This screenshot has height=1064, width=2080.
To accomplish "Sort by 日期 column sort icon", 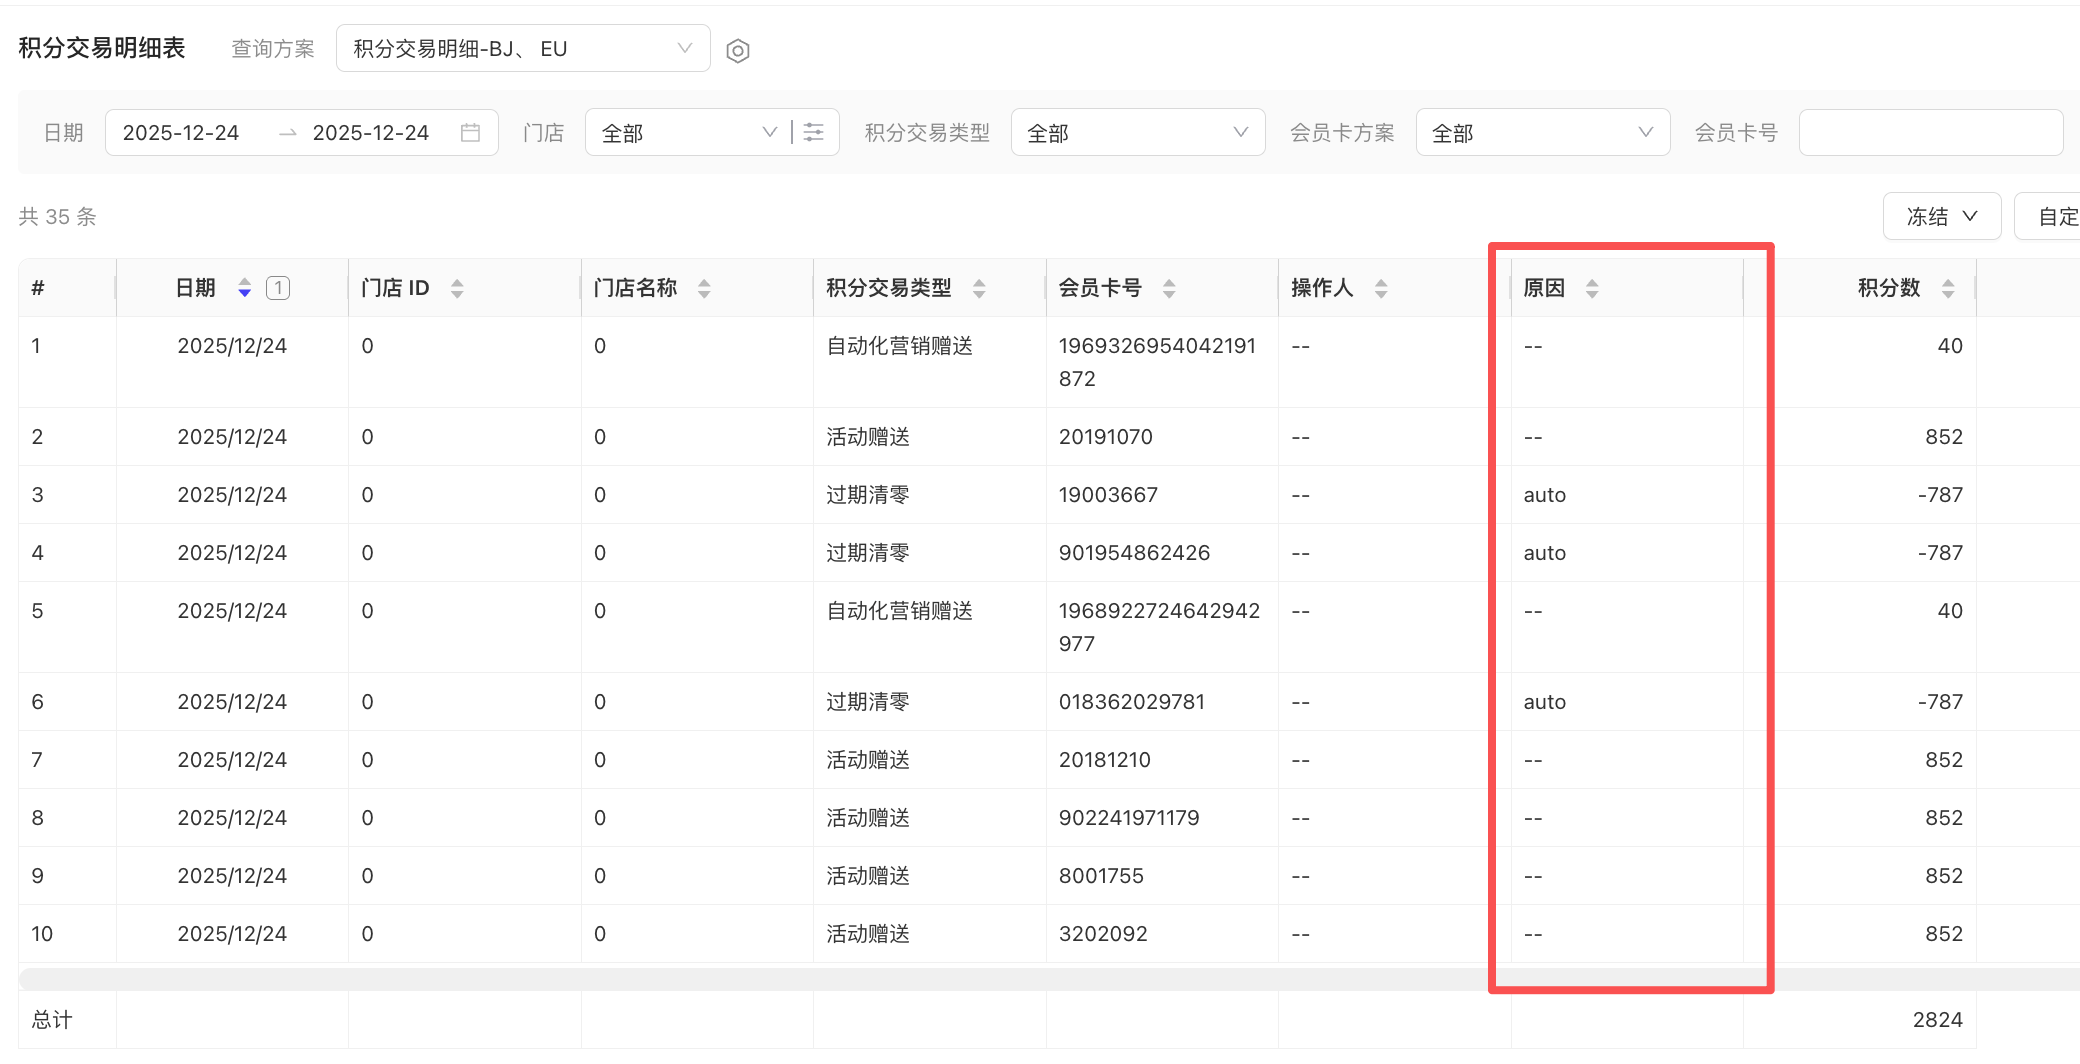I will click(x=244, y=289).
